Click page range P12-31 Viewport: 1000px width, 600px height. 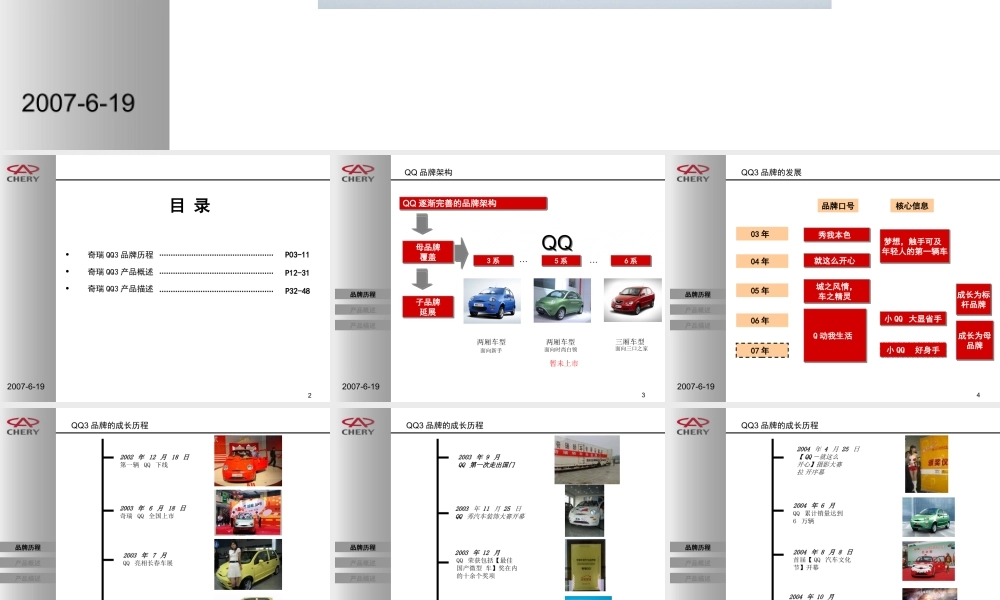[297, 272]
